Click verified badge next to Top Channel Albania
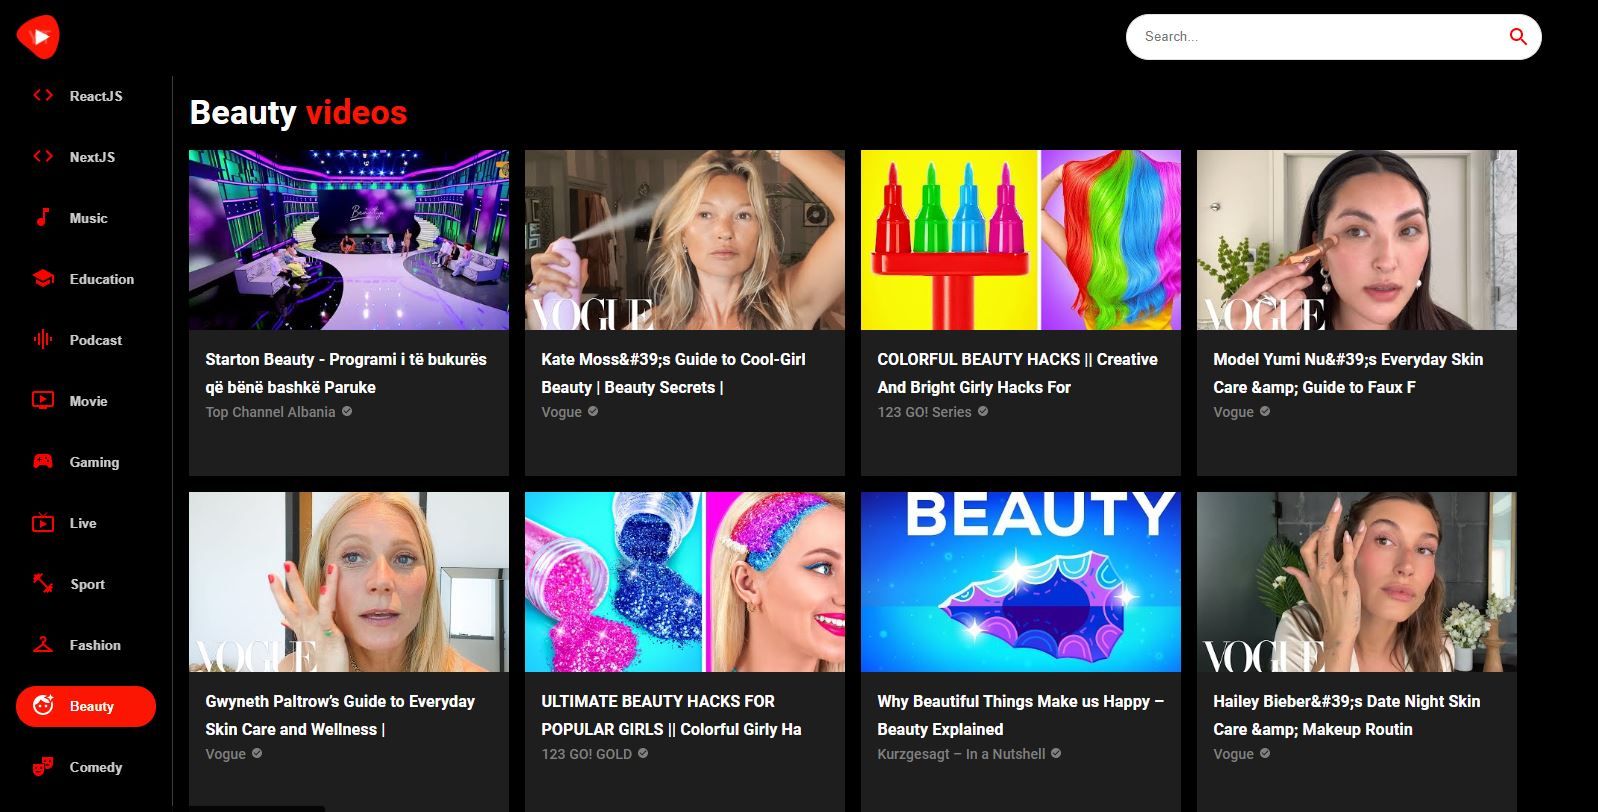 tap(347, 411)
